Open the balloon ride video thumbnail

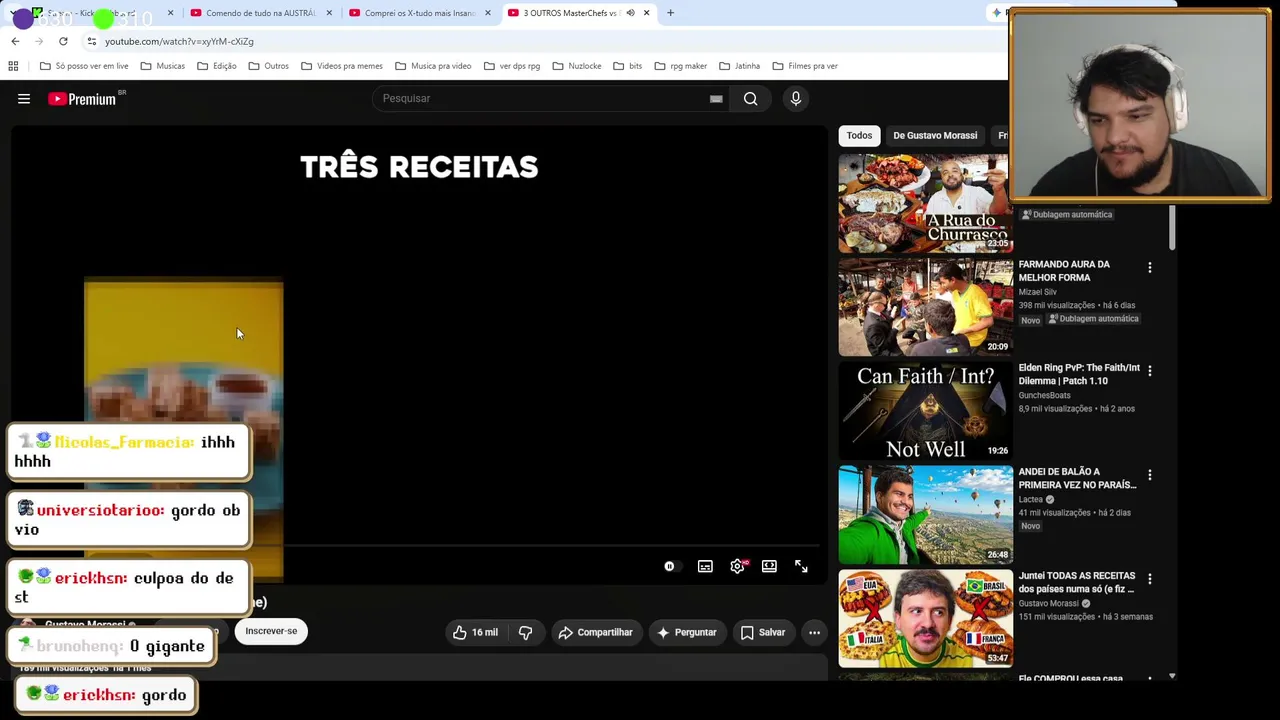point(925,515)
